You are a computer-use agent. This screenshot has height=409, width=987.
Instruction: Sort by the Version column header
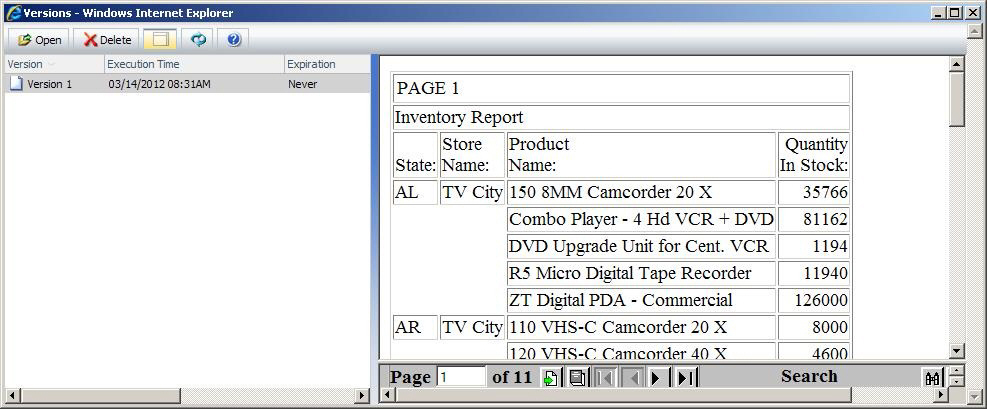coord(53,64)
